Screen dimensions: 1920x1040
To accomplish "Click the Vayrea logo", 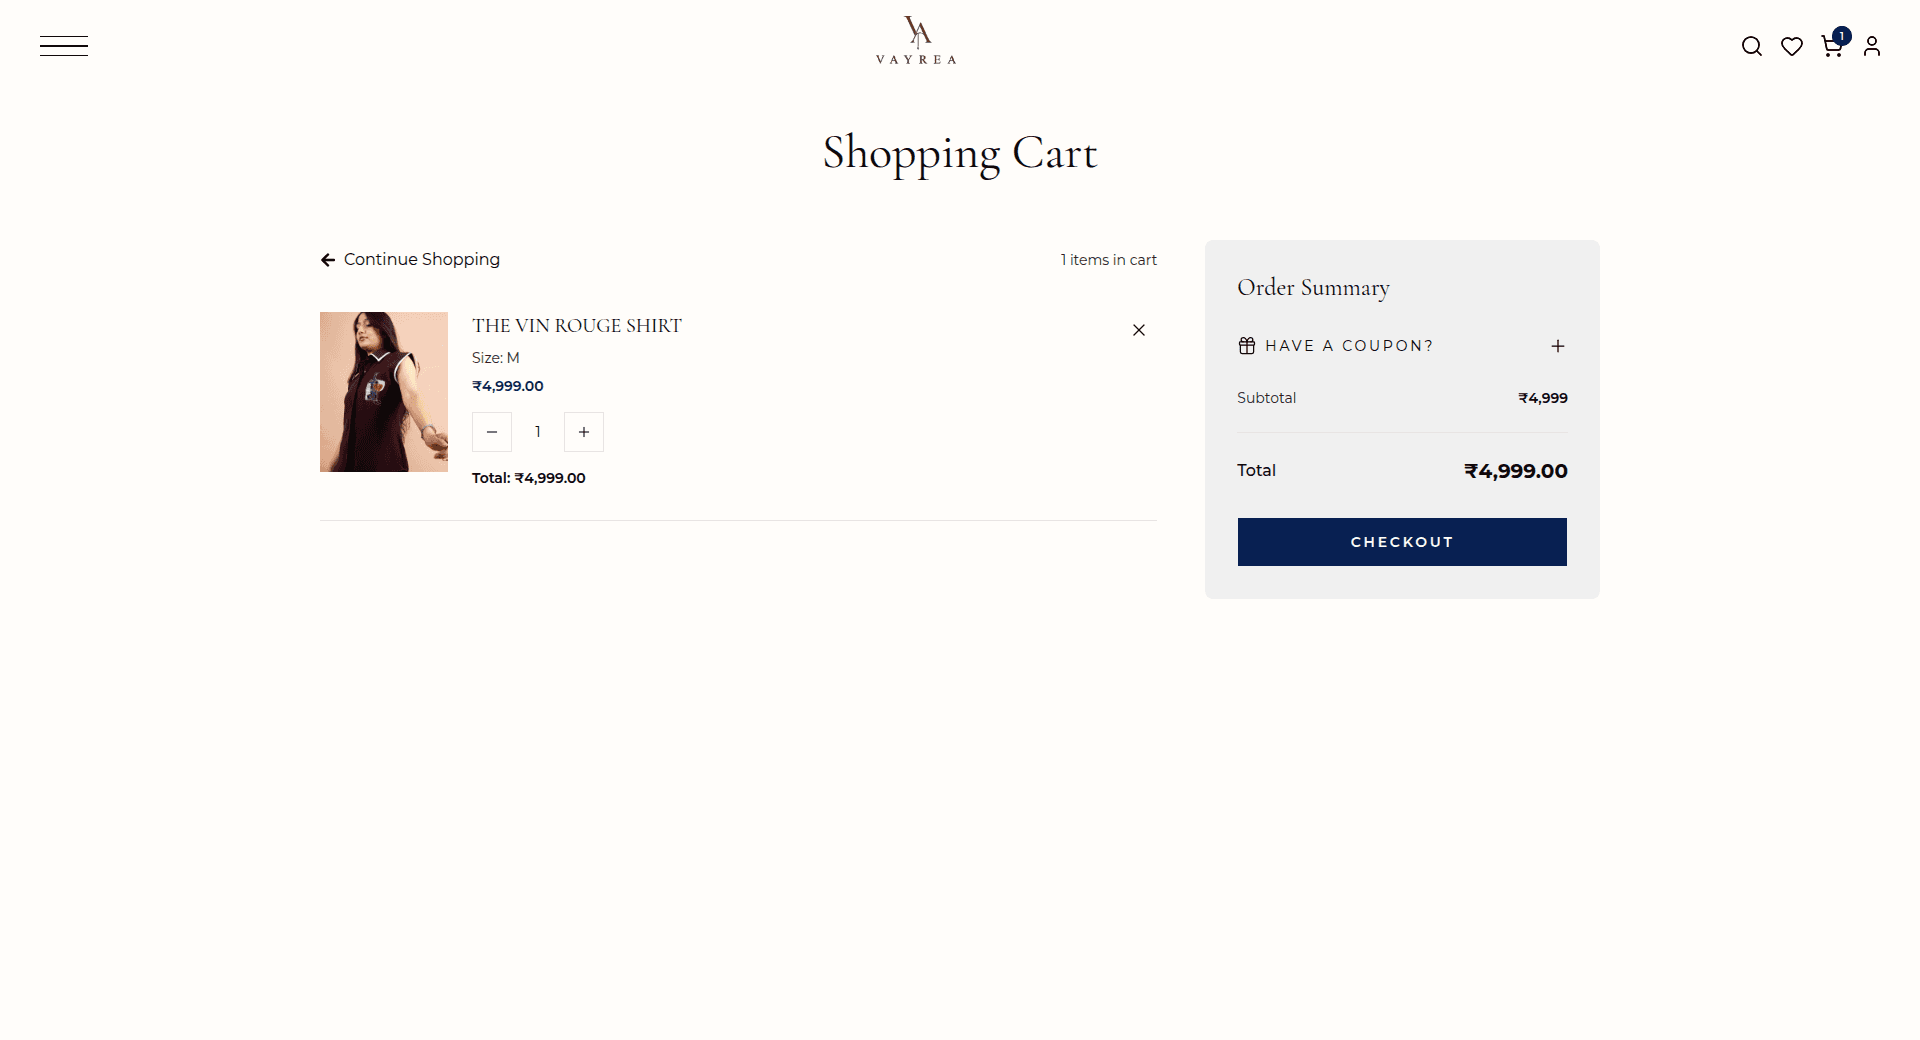I will 916,40.
